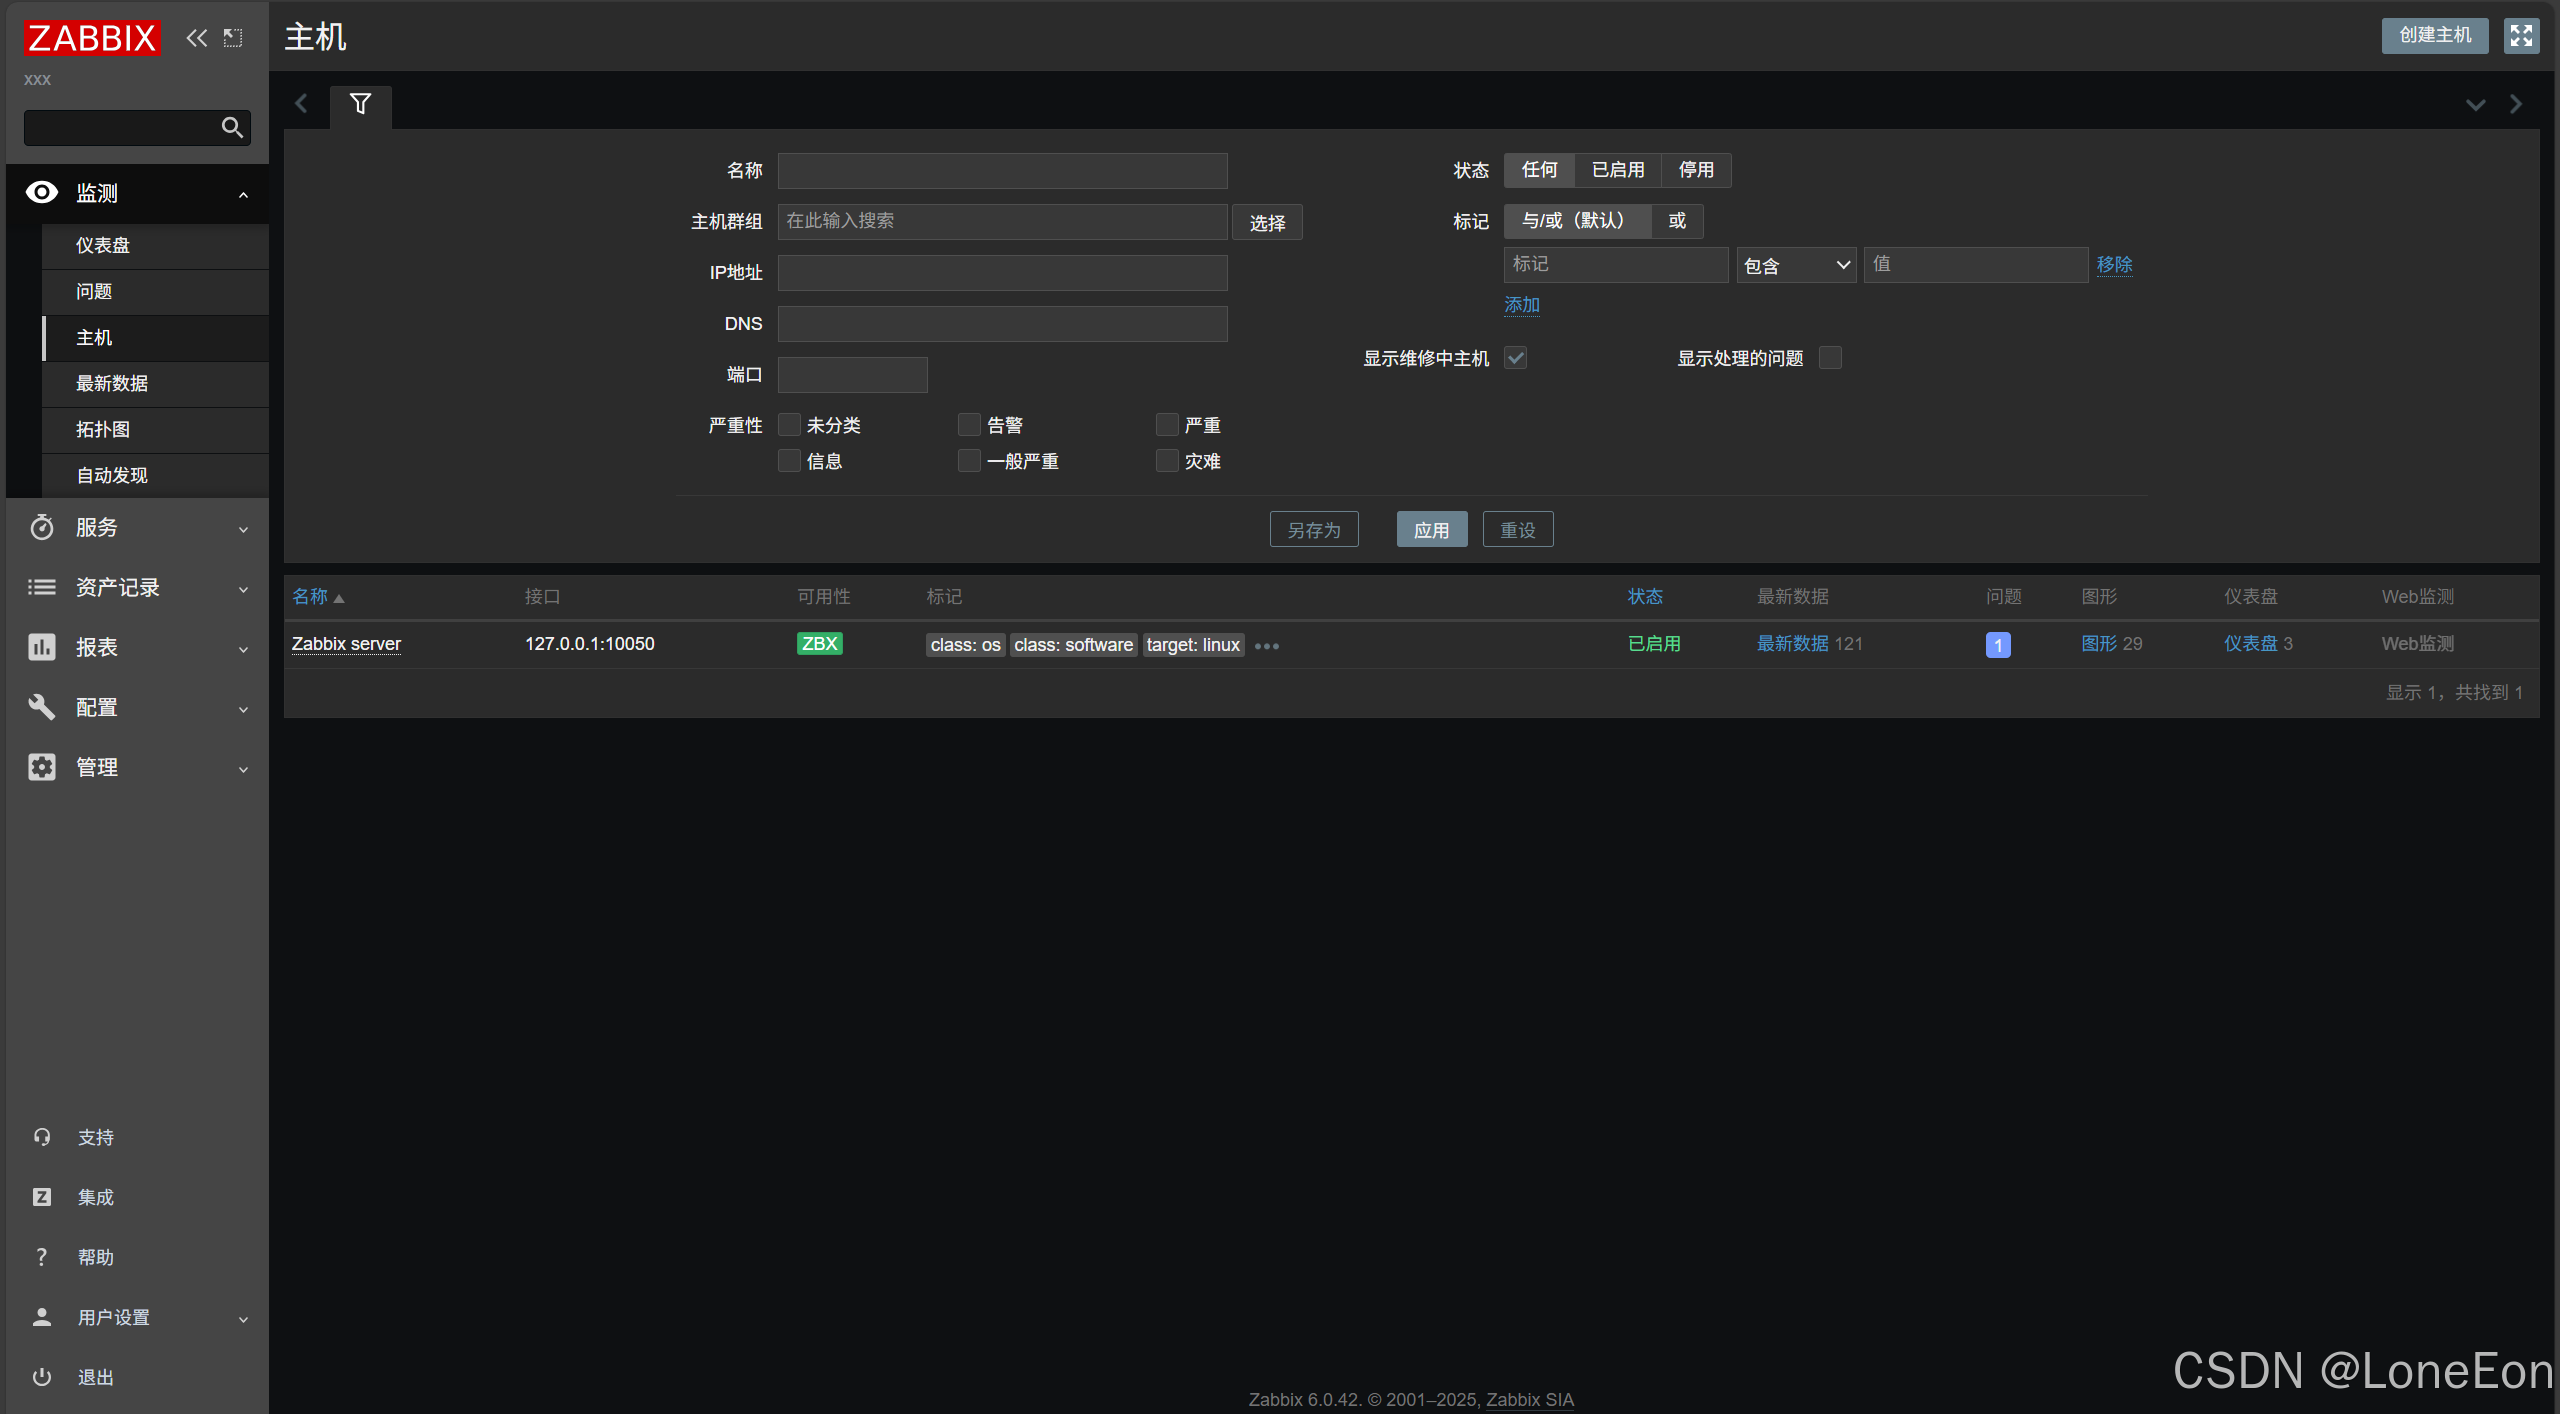2560x1414 pixels.
Task: Click the sidebar search magnifier icon
Action: point(232,127)
